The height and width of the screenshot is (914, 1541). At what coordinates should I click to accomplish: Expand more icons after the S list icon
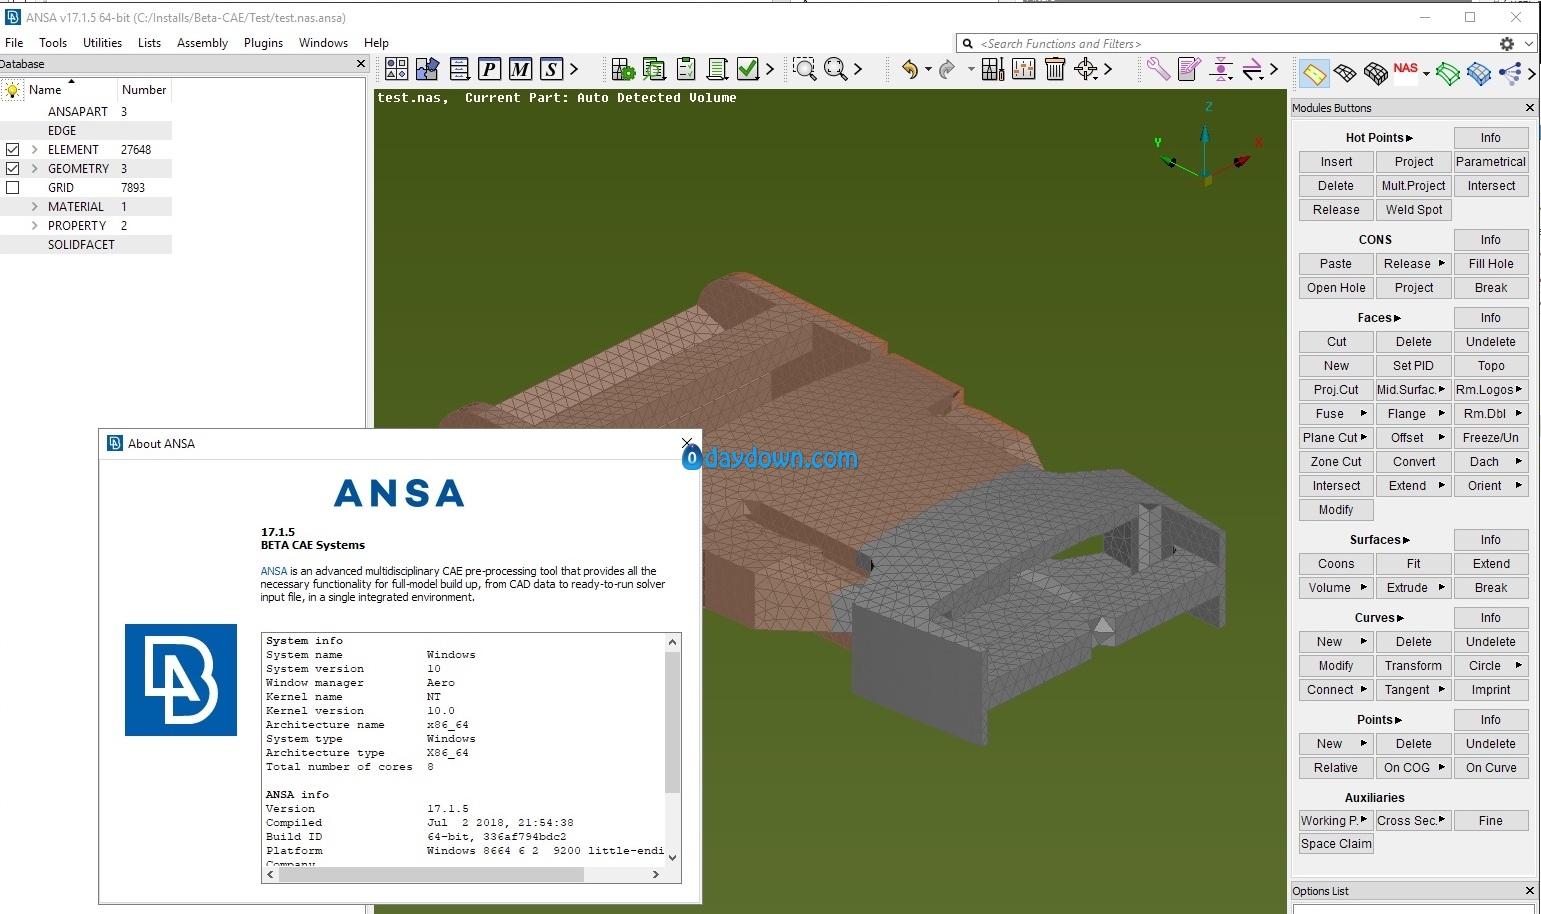[574, 69]
